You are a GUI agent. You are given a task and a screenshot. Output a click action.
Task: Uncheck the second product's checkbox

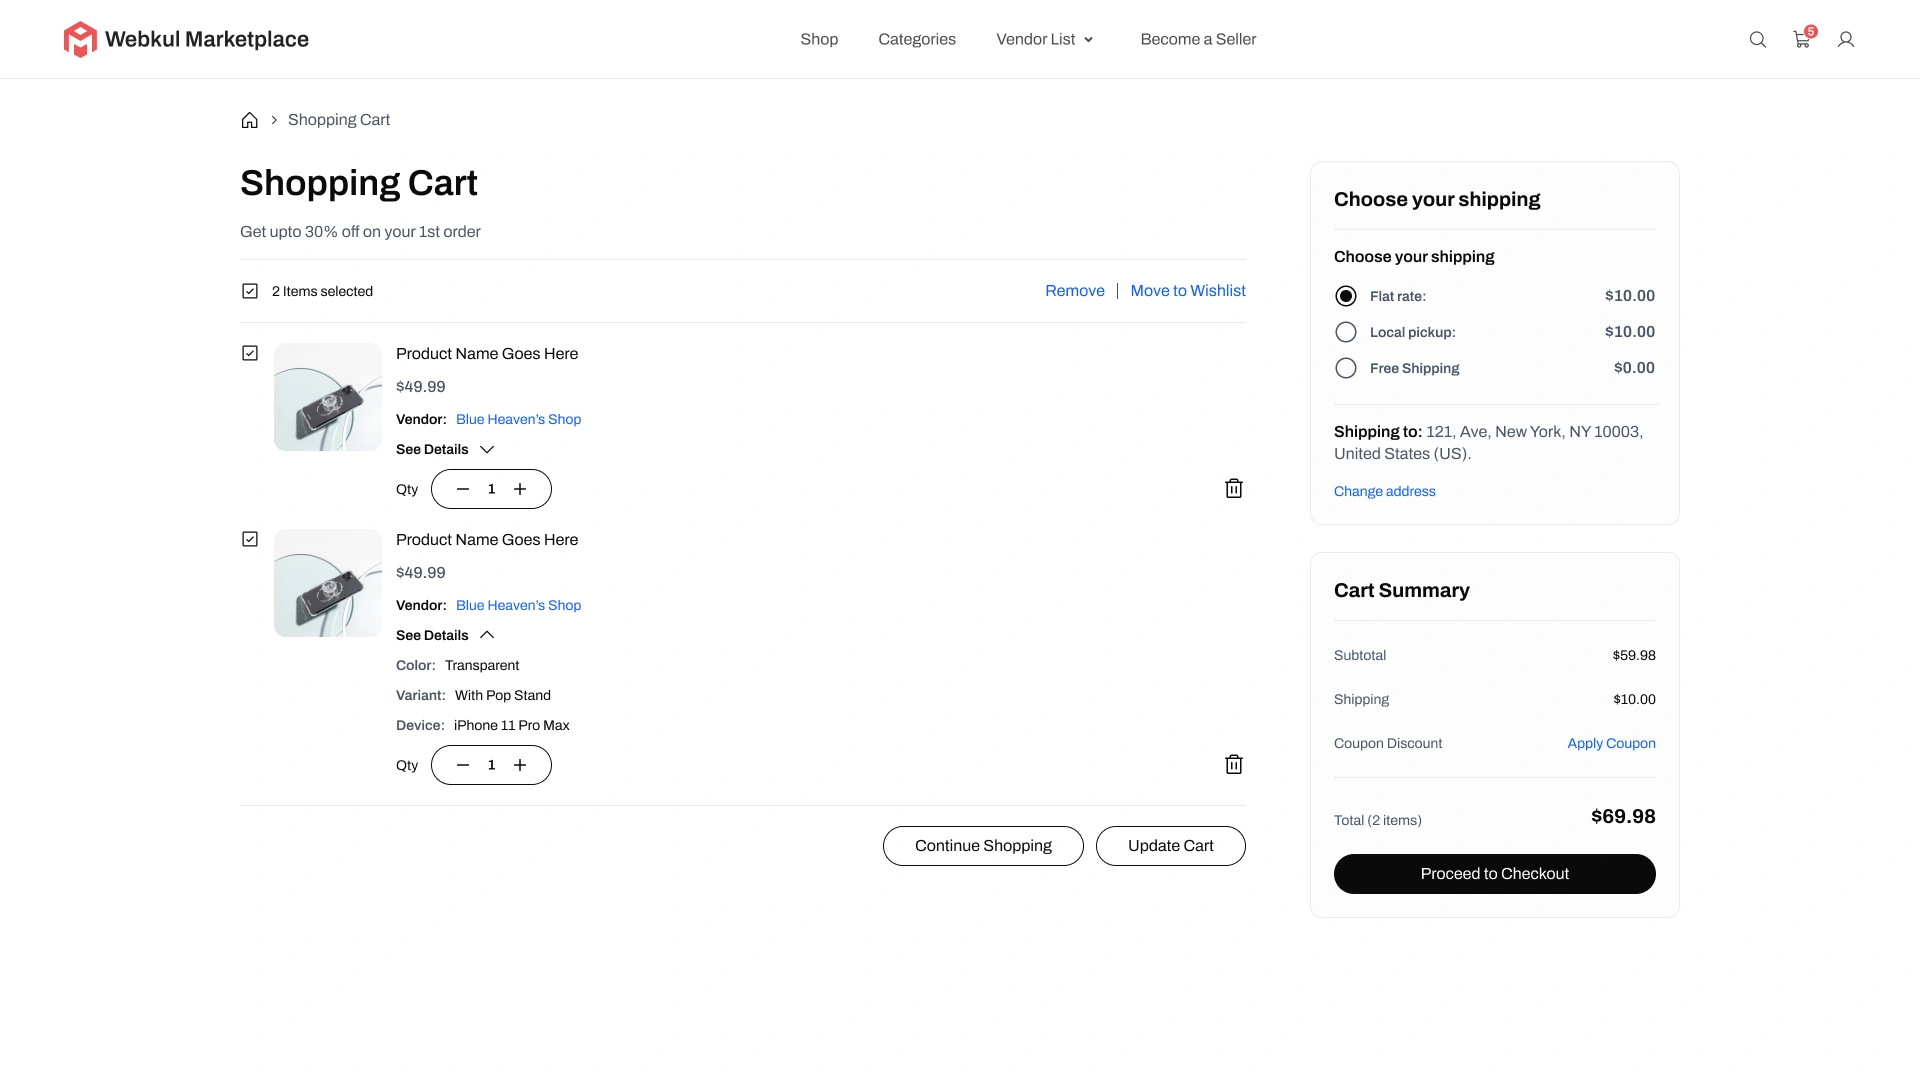point(250,539)
